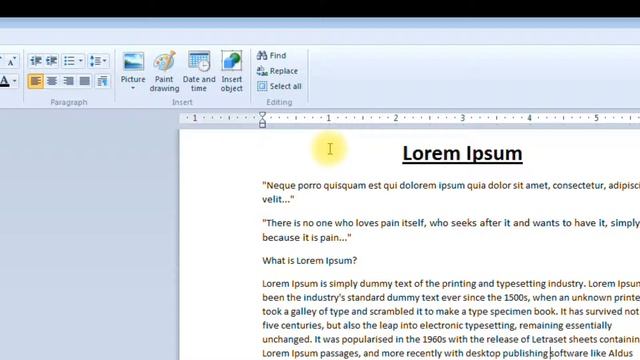The height and width of the screenshot is (360, 640).
Task: Click the line starting 'unchanged. It was popularised'
Action: [451, 339]
